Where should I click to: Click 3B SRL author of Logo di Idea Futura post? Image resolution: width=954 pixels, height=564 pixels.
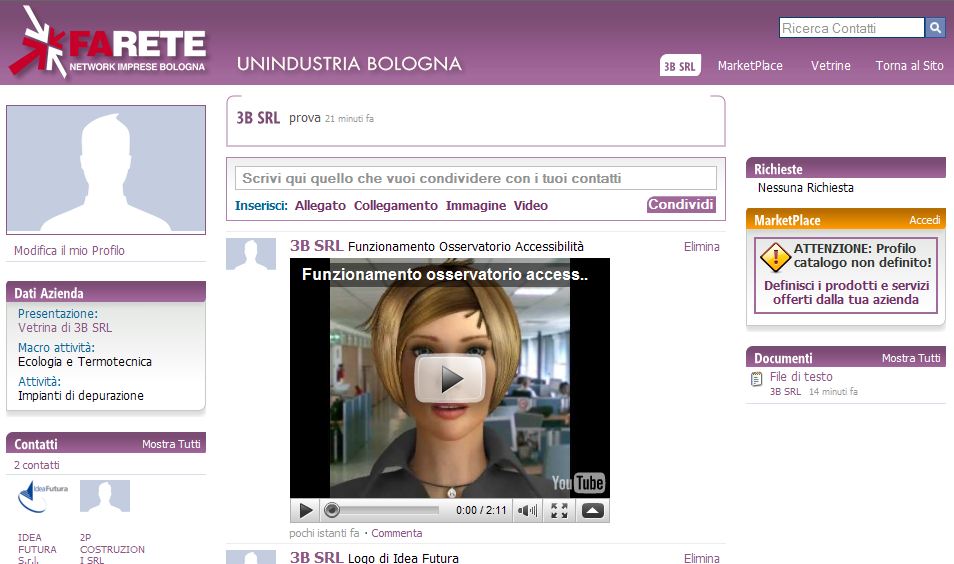[316, 557]
